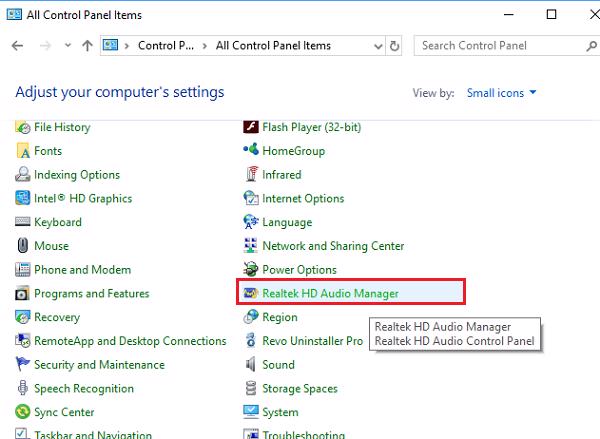Image resolution: width=600 pixels, height=439 pixels.
Task: Click the Region globe icon
Action: (251, 317)
